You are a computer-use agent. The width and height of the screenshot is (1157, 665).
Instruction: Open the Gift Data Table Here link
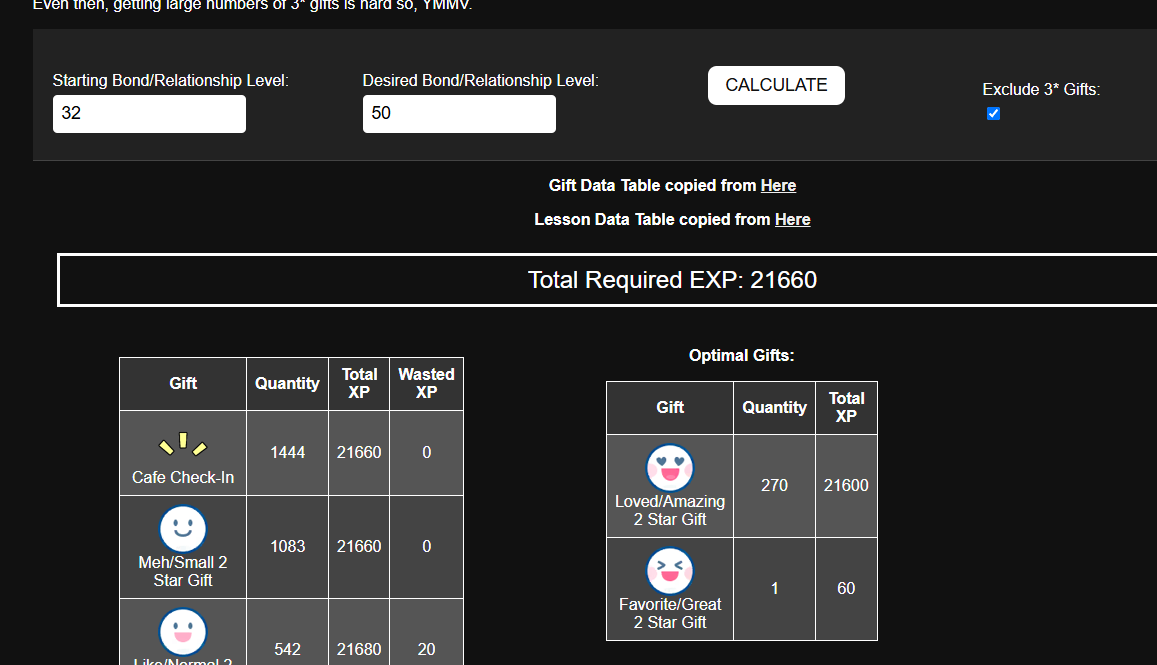coord(778,185)
